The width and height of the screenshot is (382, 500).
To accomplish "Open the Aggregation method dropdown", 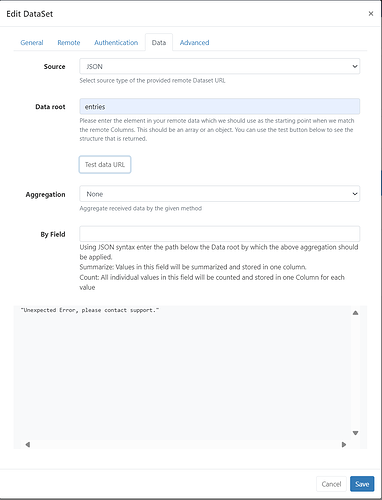I will tap(220, 194).
